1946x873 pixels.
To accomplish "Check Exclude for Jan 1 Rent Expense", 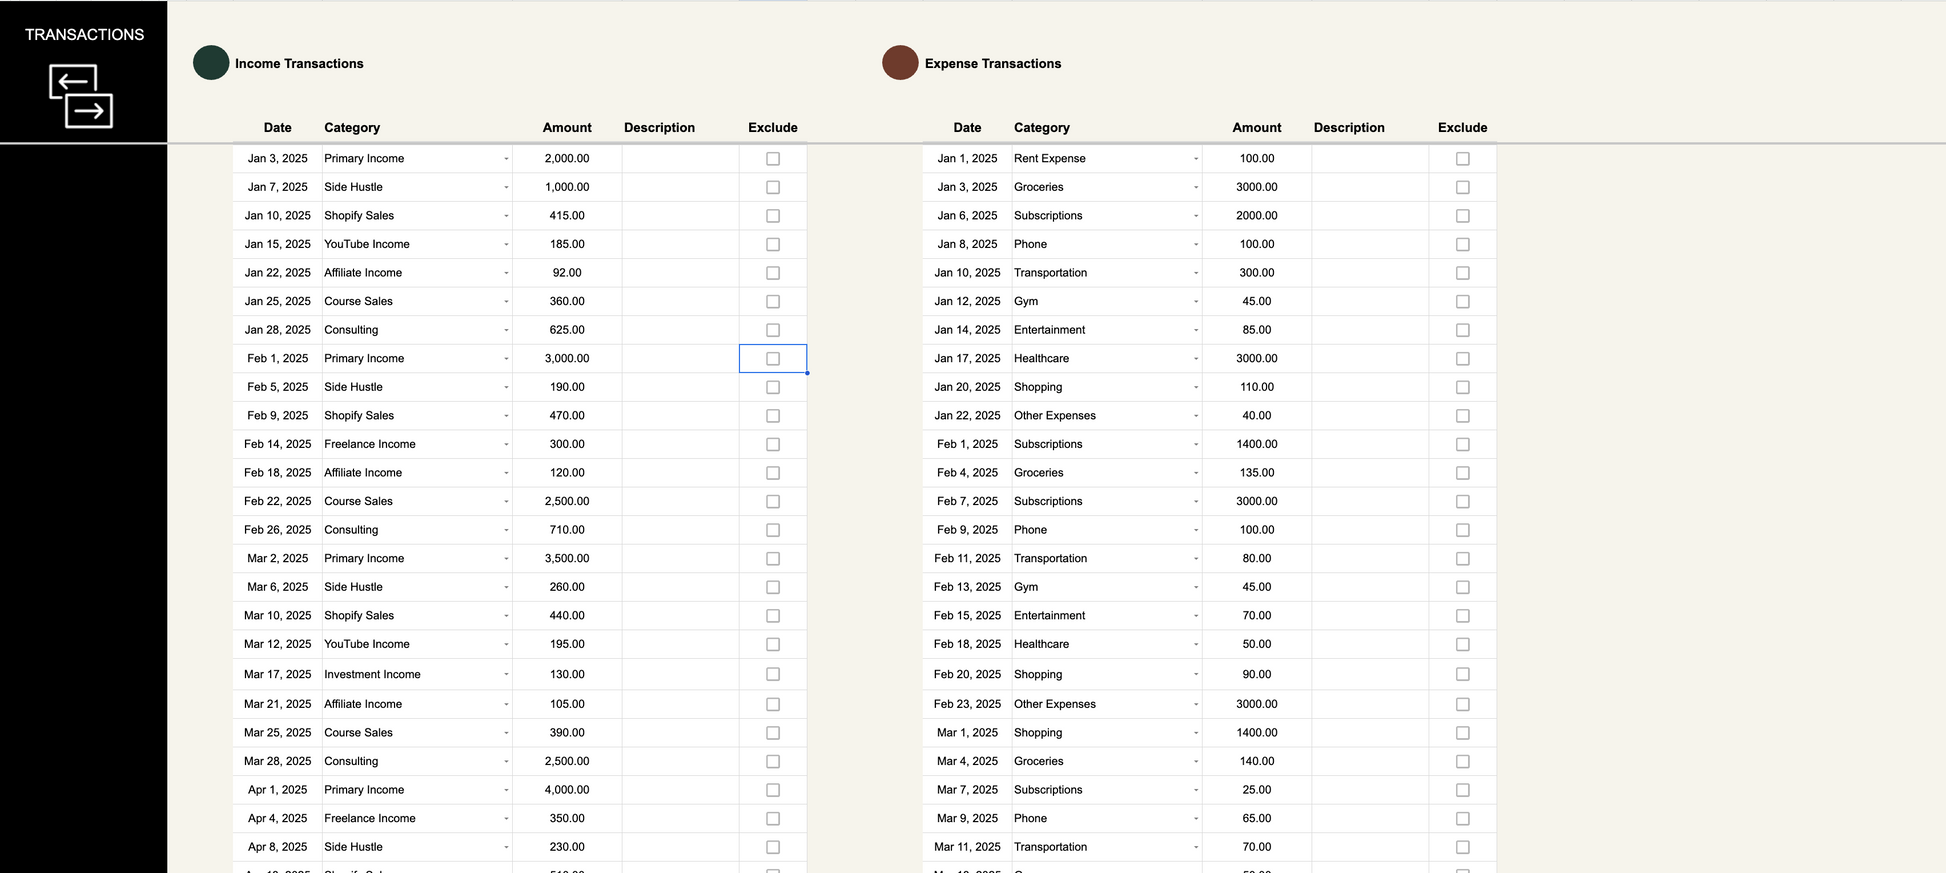I will (x=1463, y=159).
